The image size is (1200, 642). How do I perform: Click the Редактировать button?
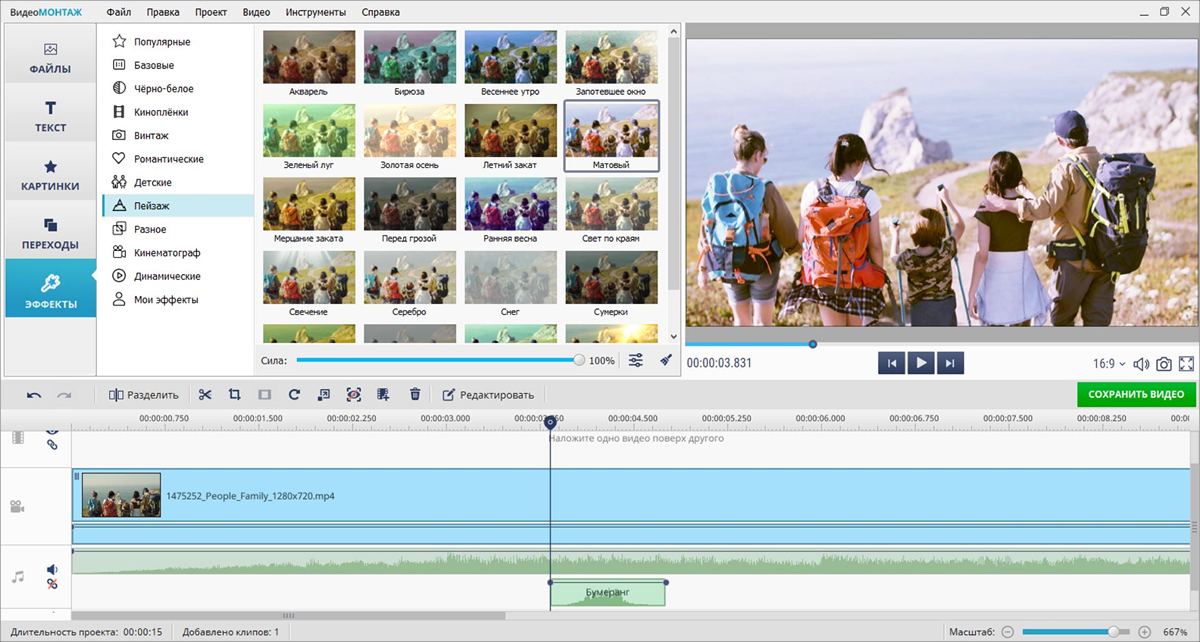pos(489,395)
